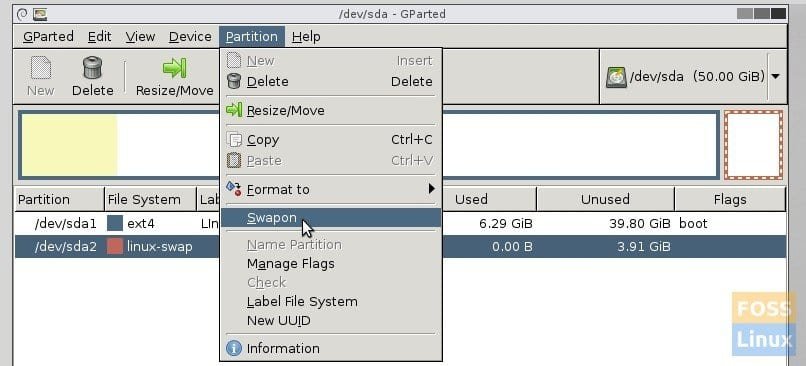
Task: Click Label File System option
Action: (x=302, y=302)
